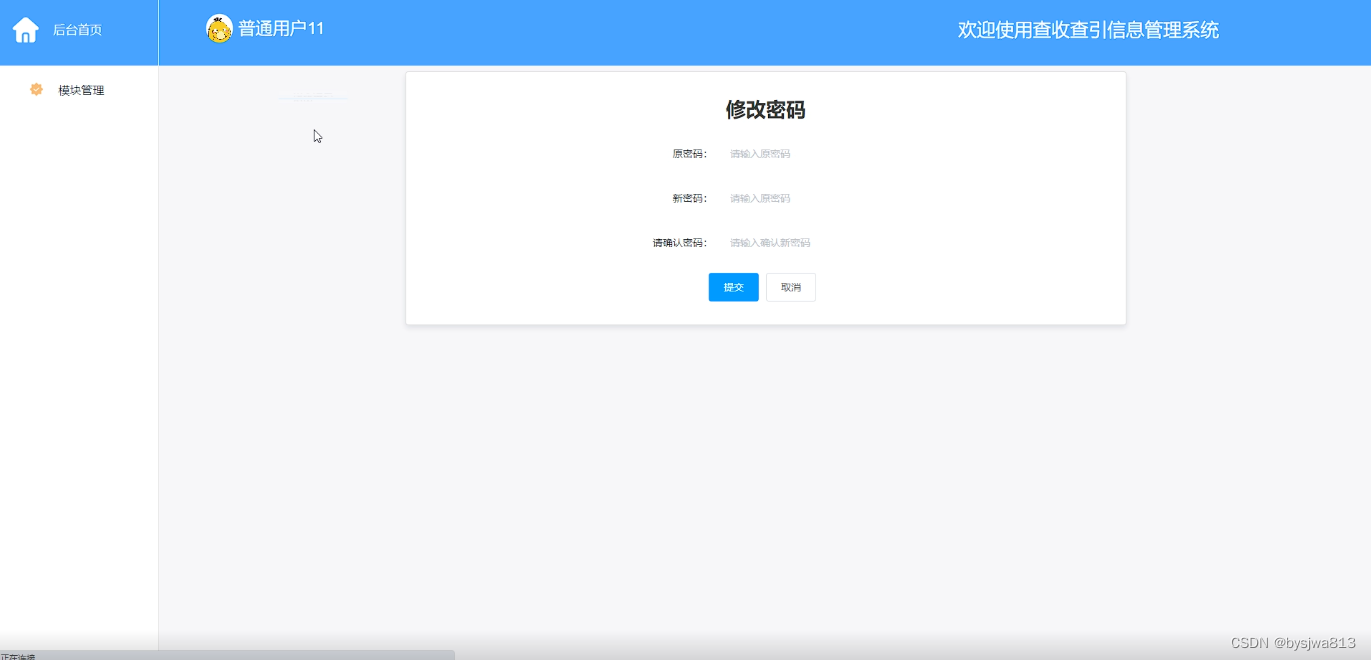Open the 模块管理 menu item
Image resolution: width=1371 pixels, height=660 pixels.
coord(81,90)
